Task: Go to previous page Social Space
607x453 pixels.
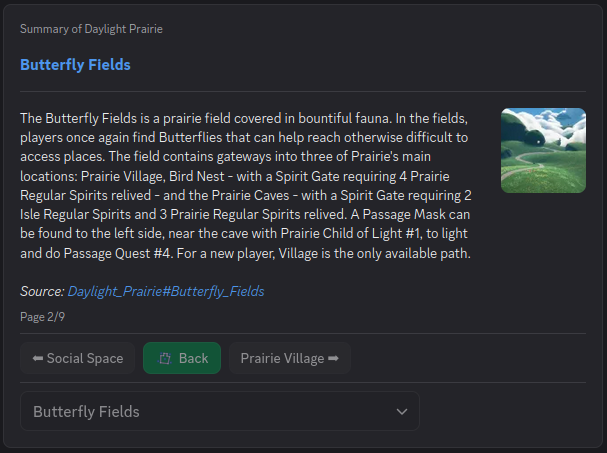Action: [x=77, y=358]
